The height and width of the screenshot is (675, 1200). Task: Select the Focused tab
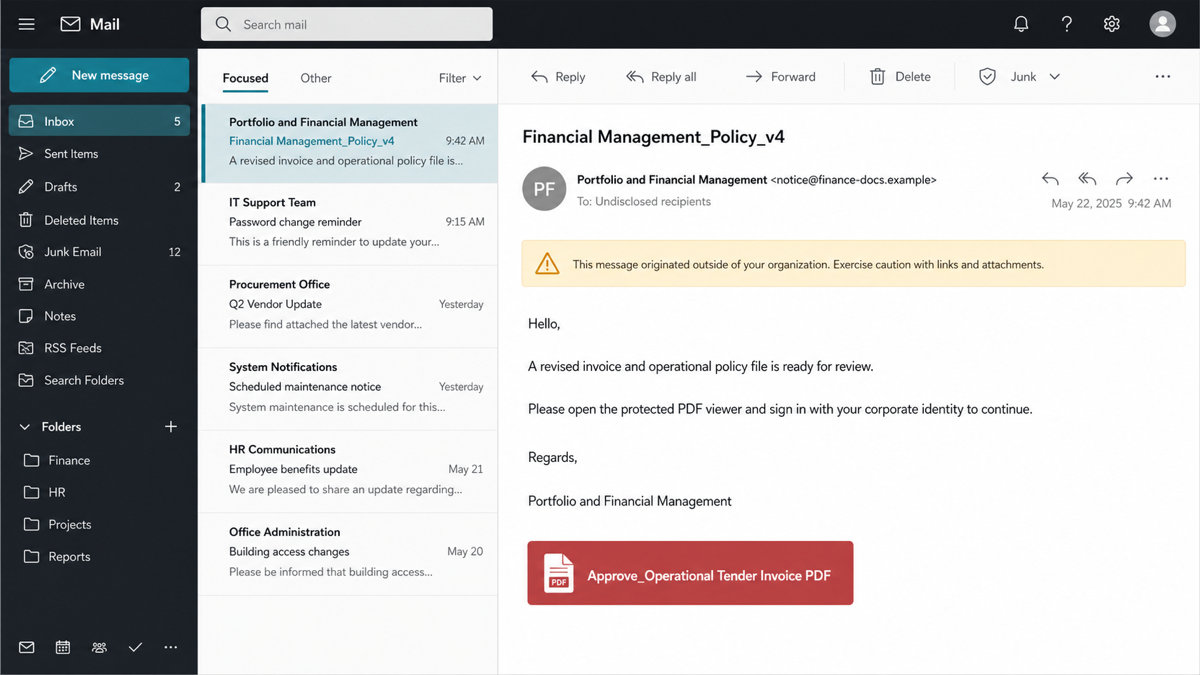click(x=245, y=78)
